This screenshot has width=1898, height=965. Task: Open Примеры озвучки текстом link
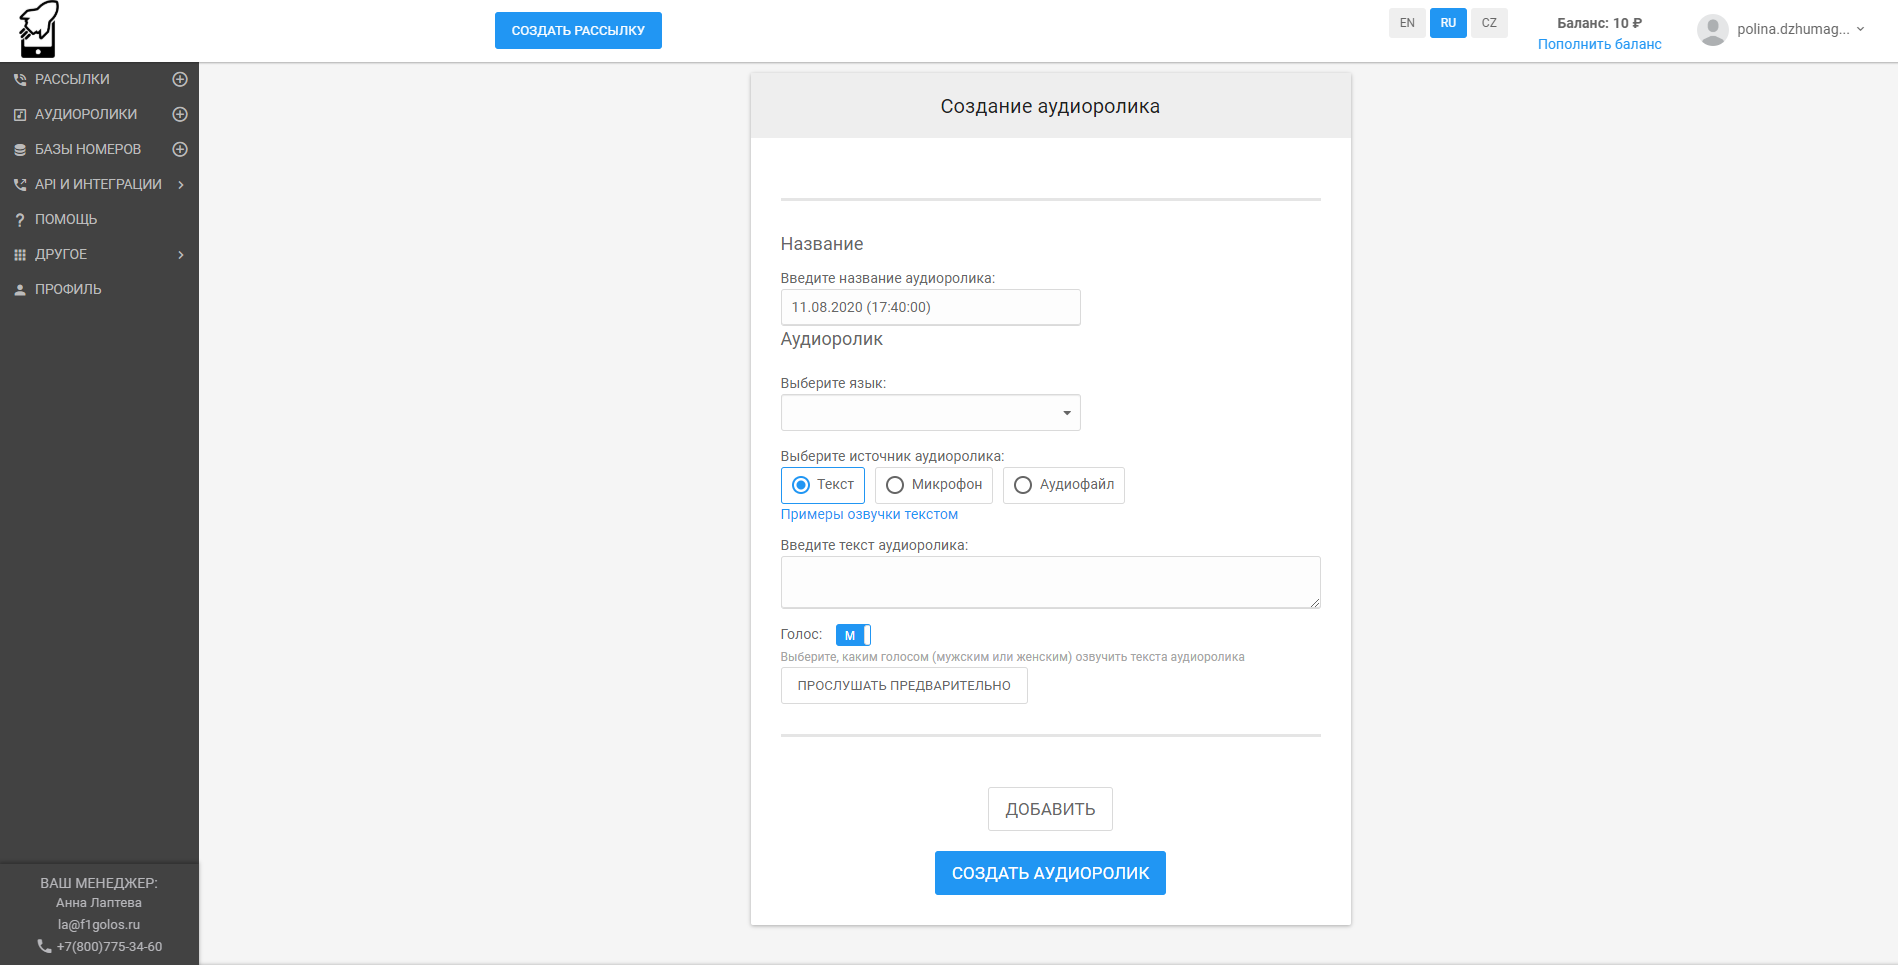tap(869, 514)
